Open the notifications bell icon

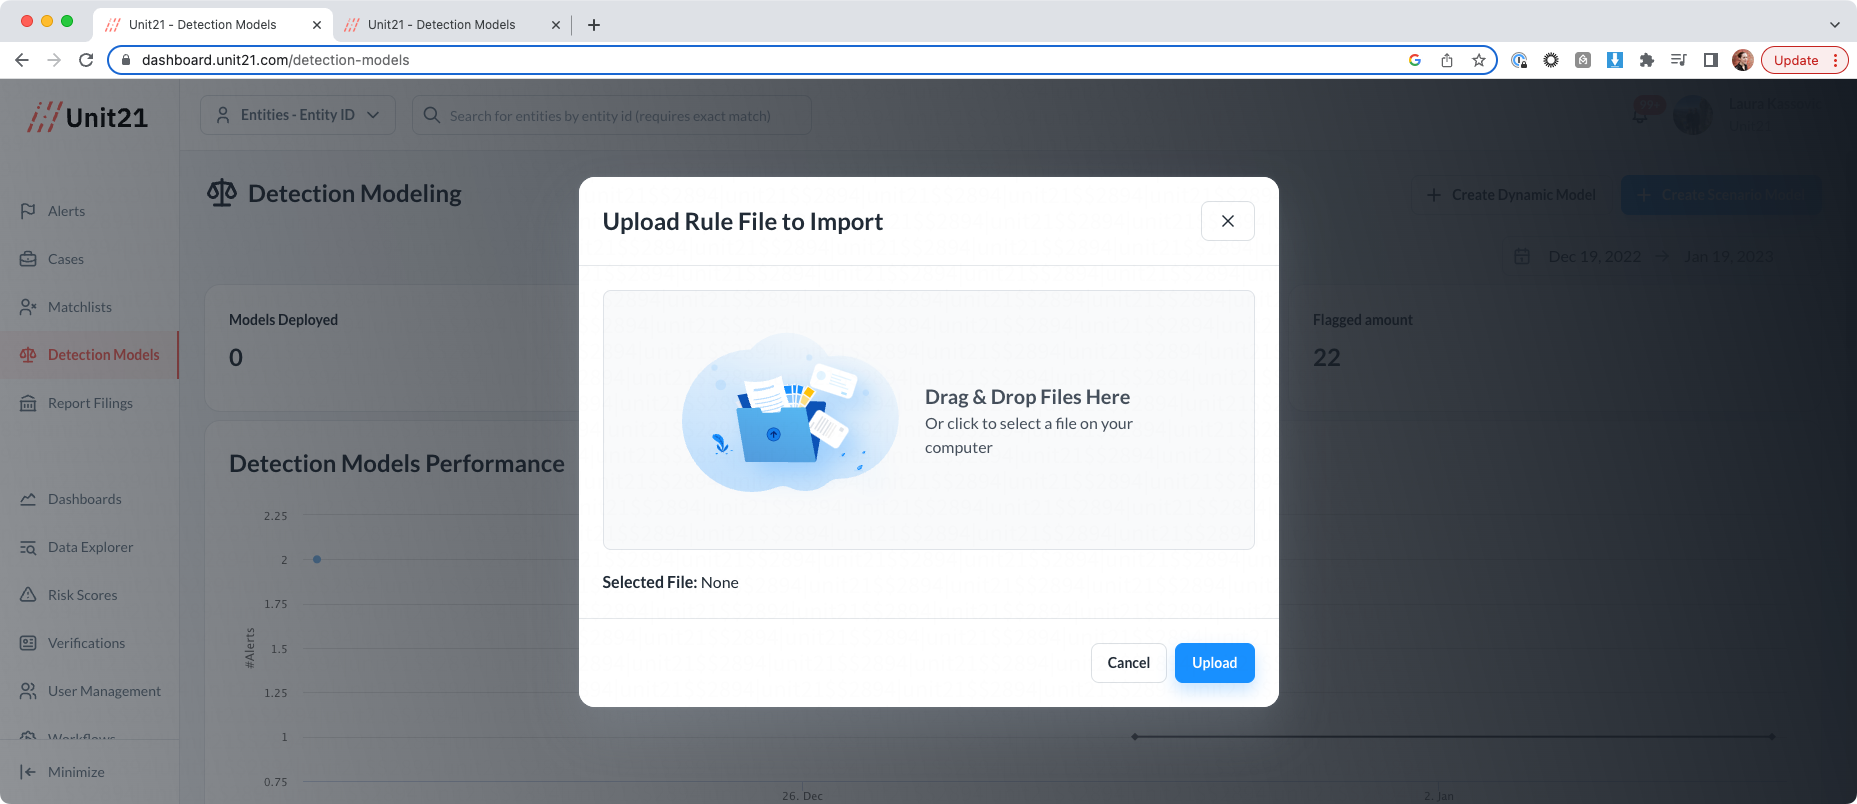pyautogui.click(x=1642, y=114)
